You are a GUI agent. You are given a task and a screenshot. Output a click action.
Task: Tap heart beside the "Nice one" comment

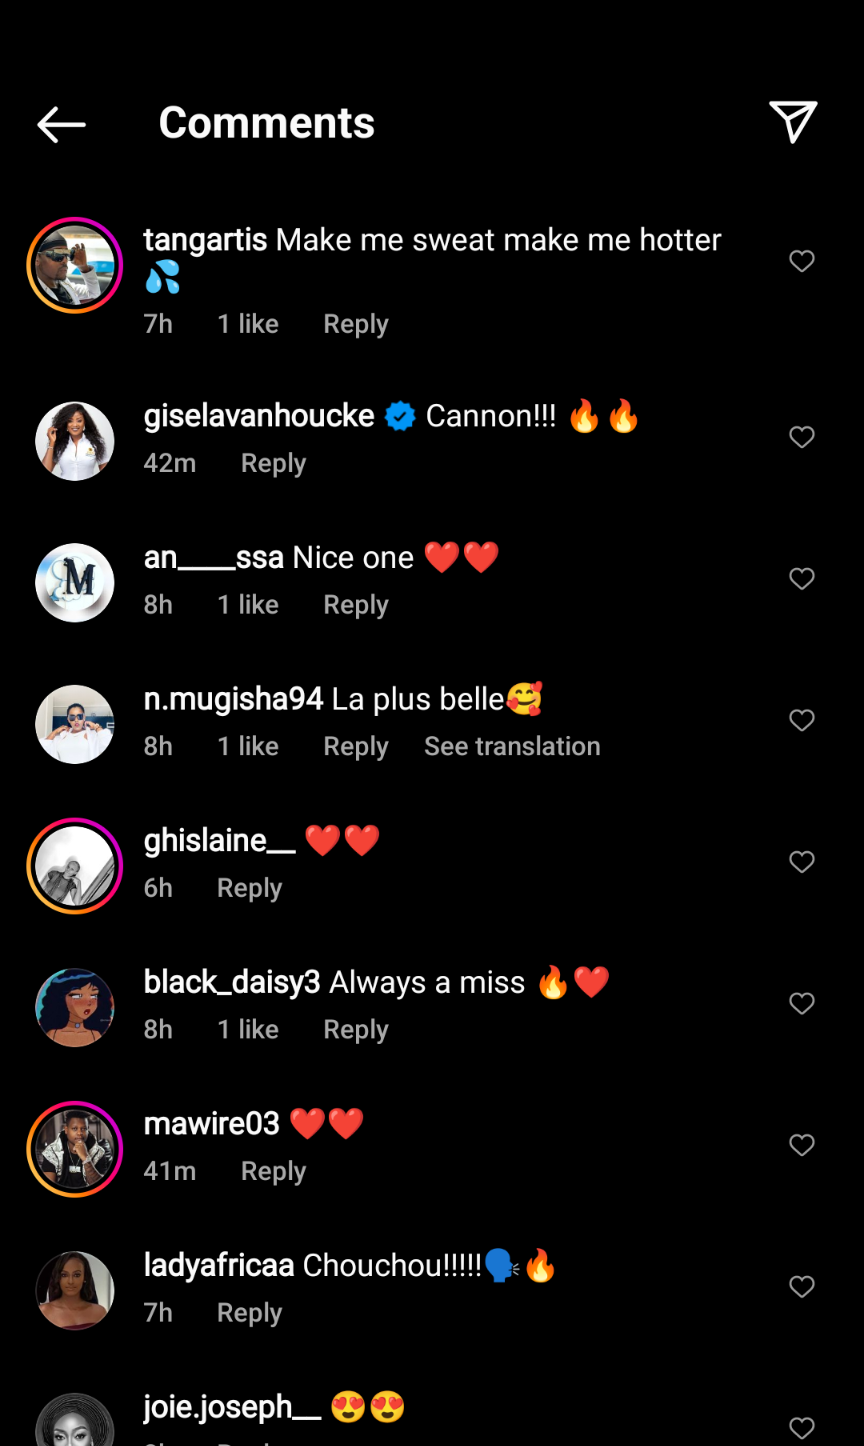coord(802,579)
